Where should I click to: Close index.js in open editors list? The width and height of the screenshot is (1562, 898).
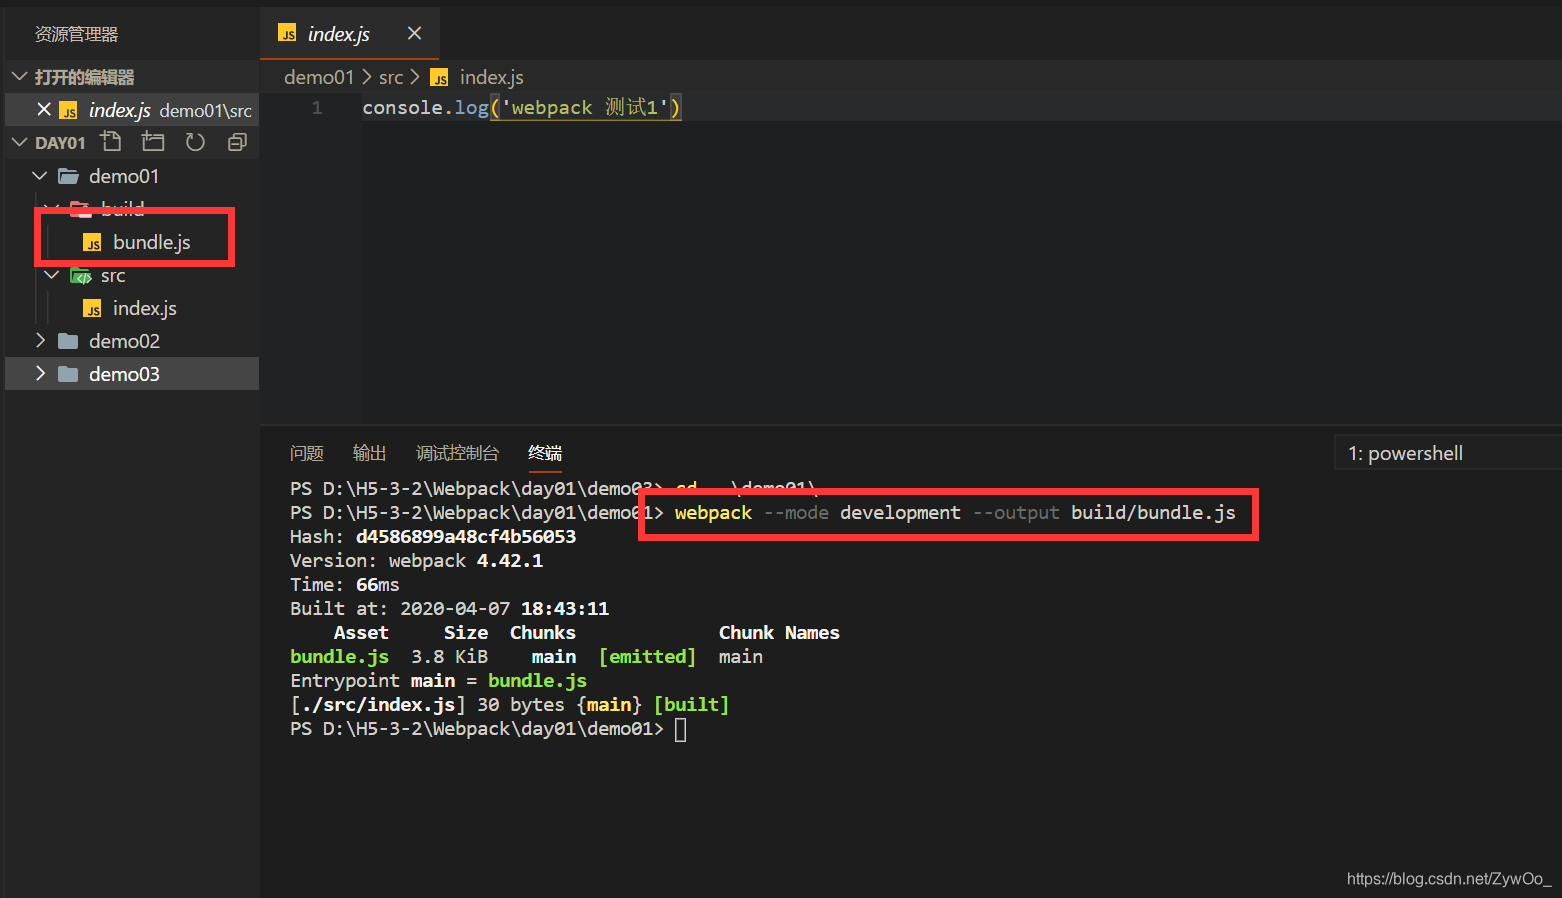pos(44,109)
